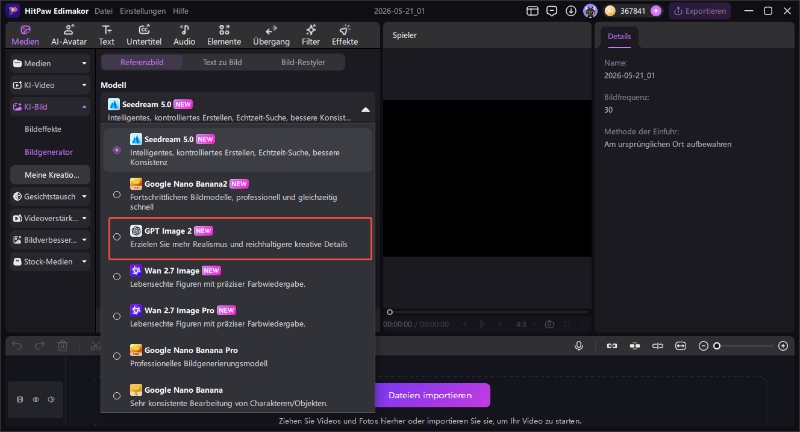Select Seedream 5.0 radio option
Screen dimensions: 800x432
pos(117,150)
